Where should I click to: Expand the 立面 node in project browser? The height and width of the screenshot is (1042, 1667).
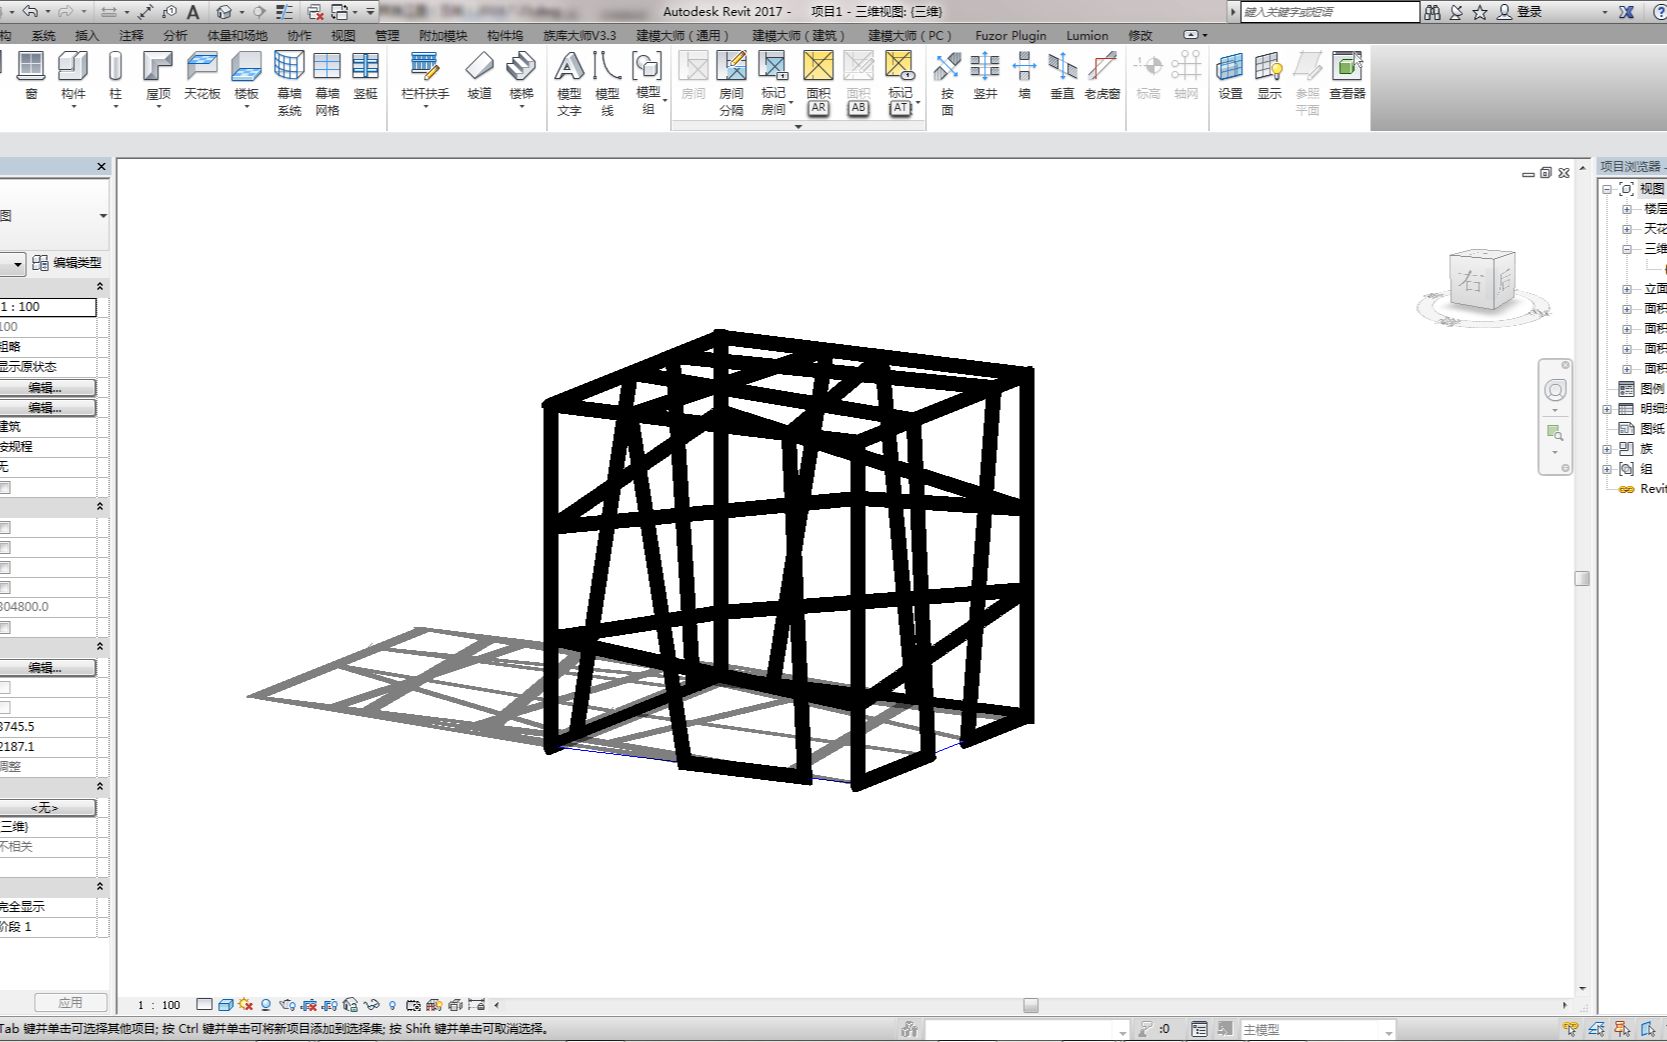pos(1626,289)
